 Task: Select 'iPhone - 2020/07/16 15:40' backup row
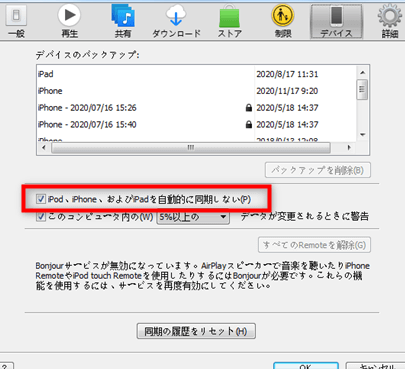pos(197,124)
